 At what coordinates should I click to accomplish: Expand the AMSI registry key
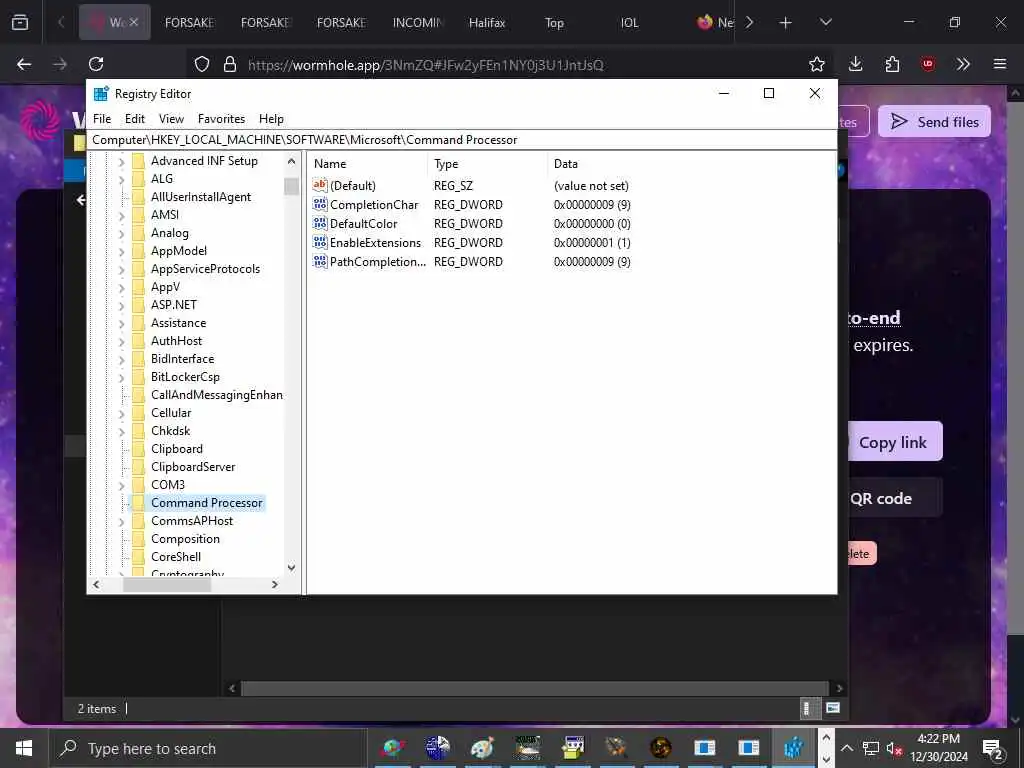point(121,215)
